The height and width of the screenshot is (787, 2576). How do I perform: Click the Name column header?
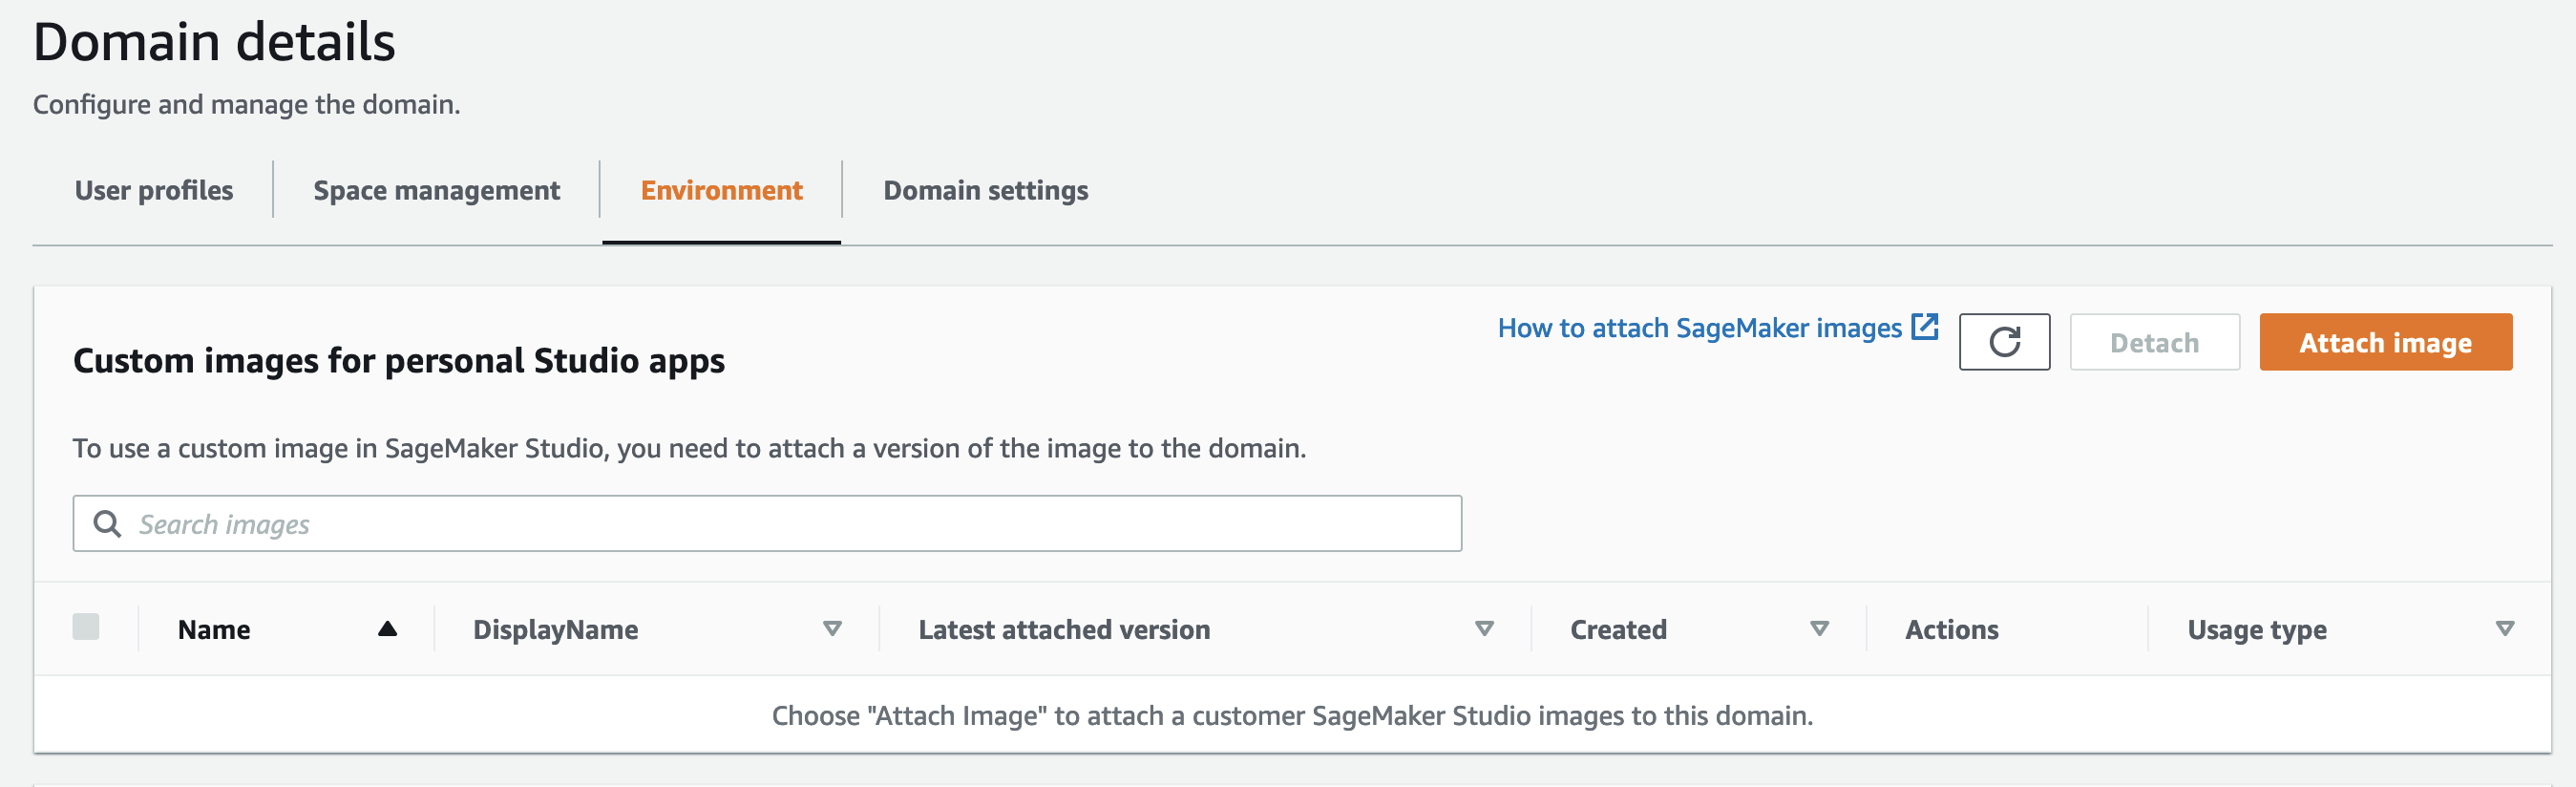[214, 630]
